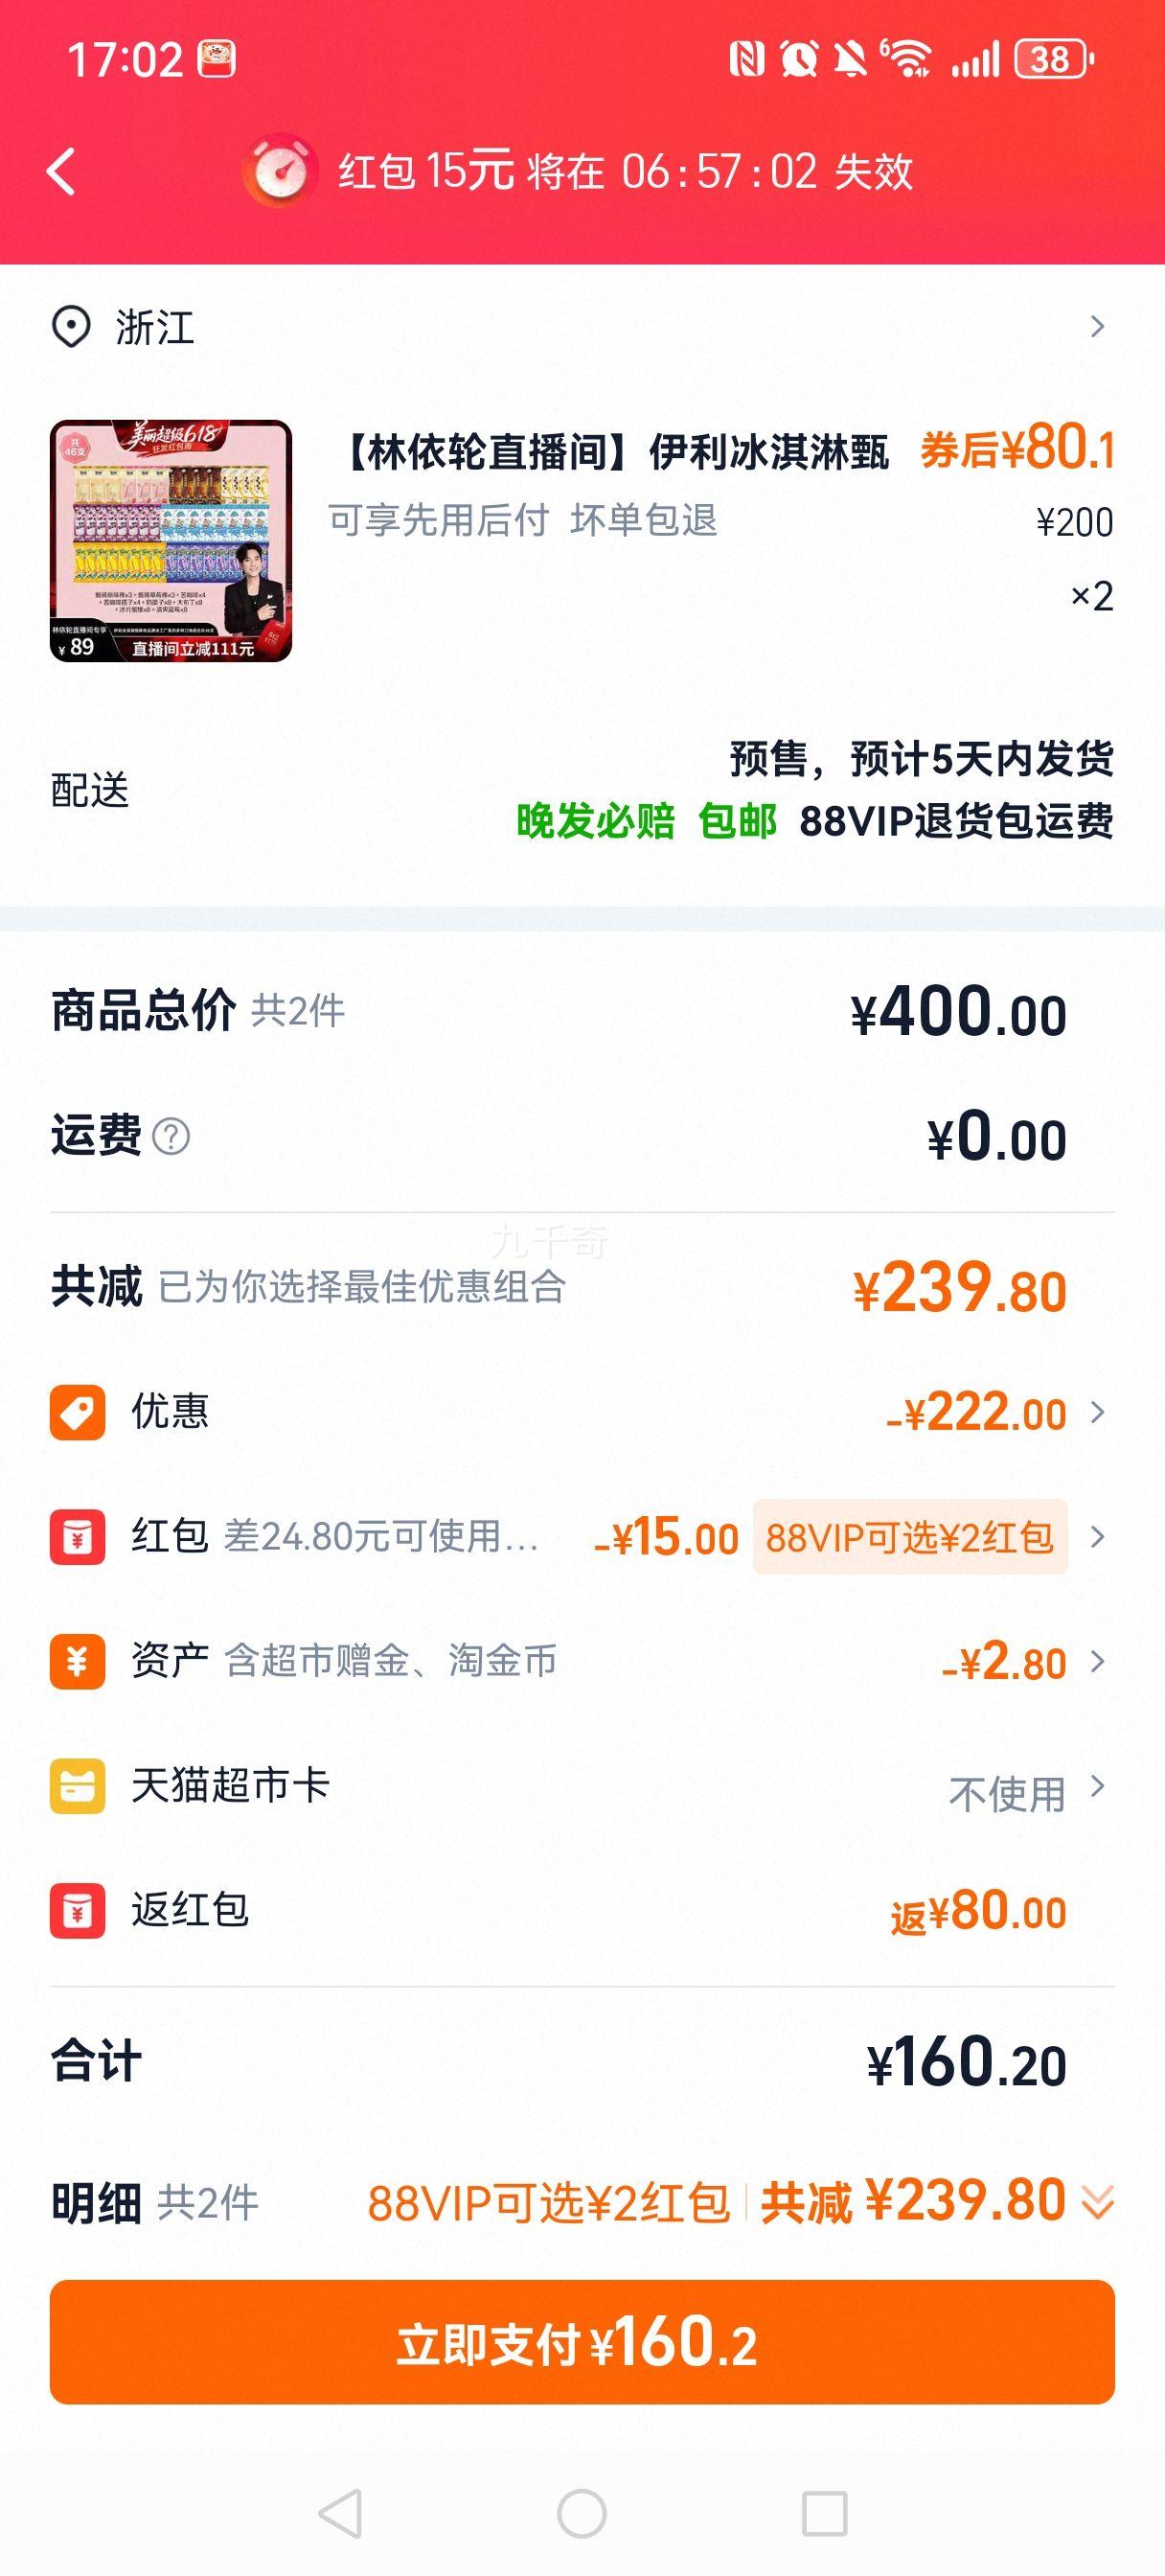Tap the Android home circle button
The height and width of the screenshot is (2576, 1165).
(x=582, y=2513)
